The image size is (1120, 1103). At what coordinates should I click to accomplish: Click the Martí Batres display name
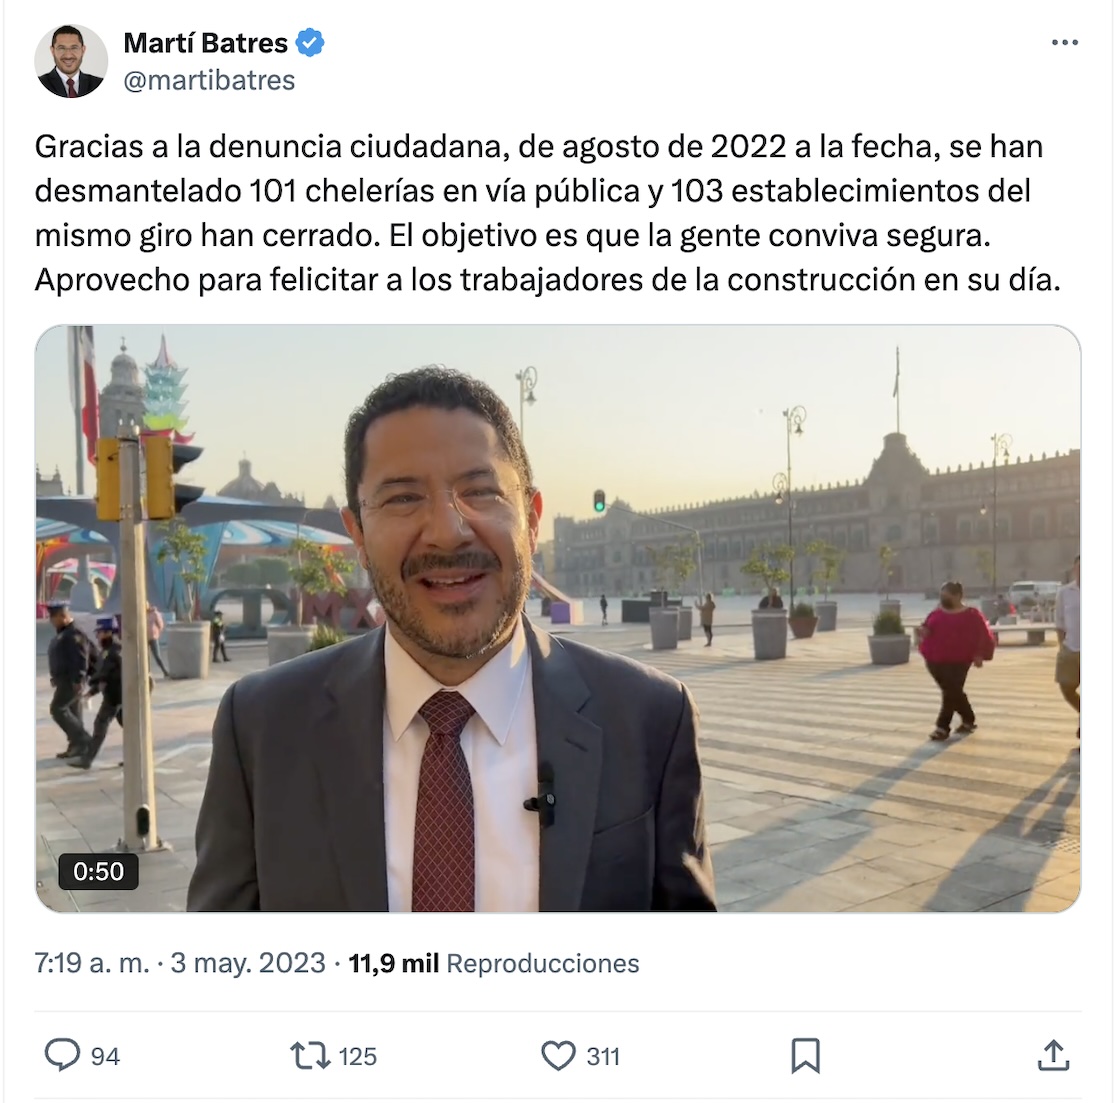(x=206, y=43)
